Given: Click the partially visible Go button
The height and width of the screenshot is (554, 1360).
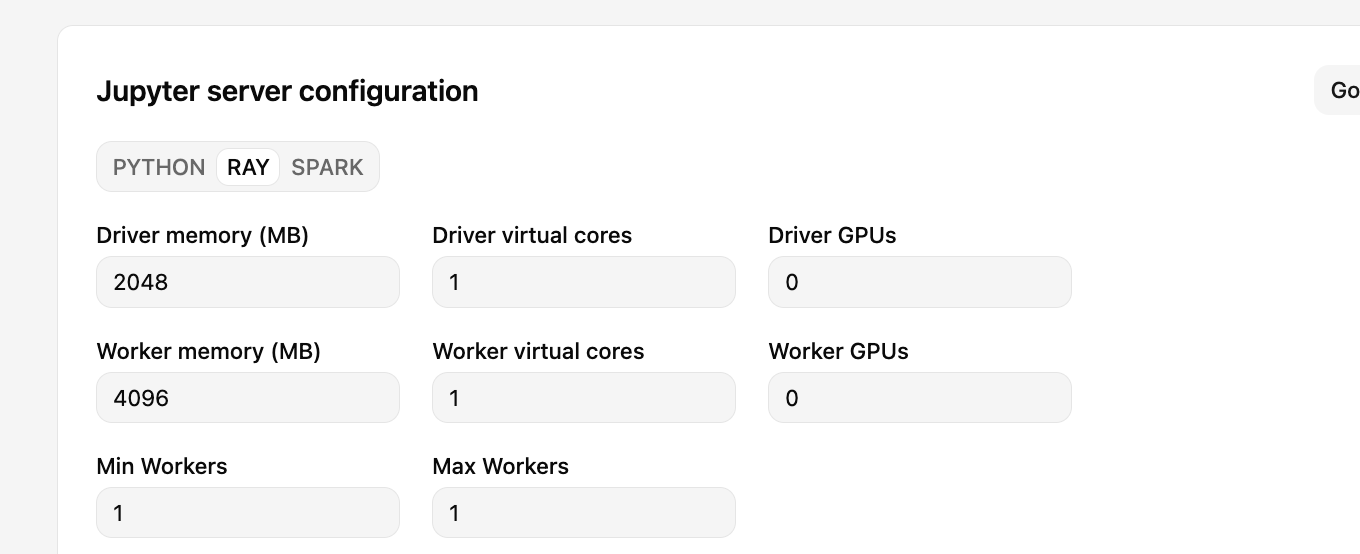Looking at the screenshot, I should (1338, 91).
